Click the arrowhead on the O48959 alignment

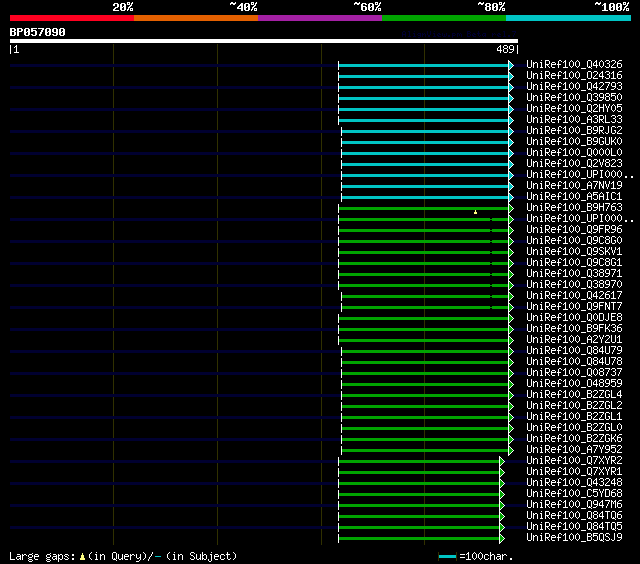(x=511, y=384)
